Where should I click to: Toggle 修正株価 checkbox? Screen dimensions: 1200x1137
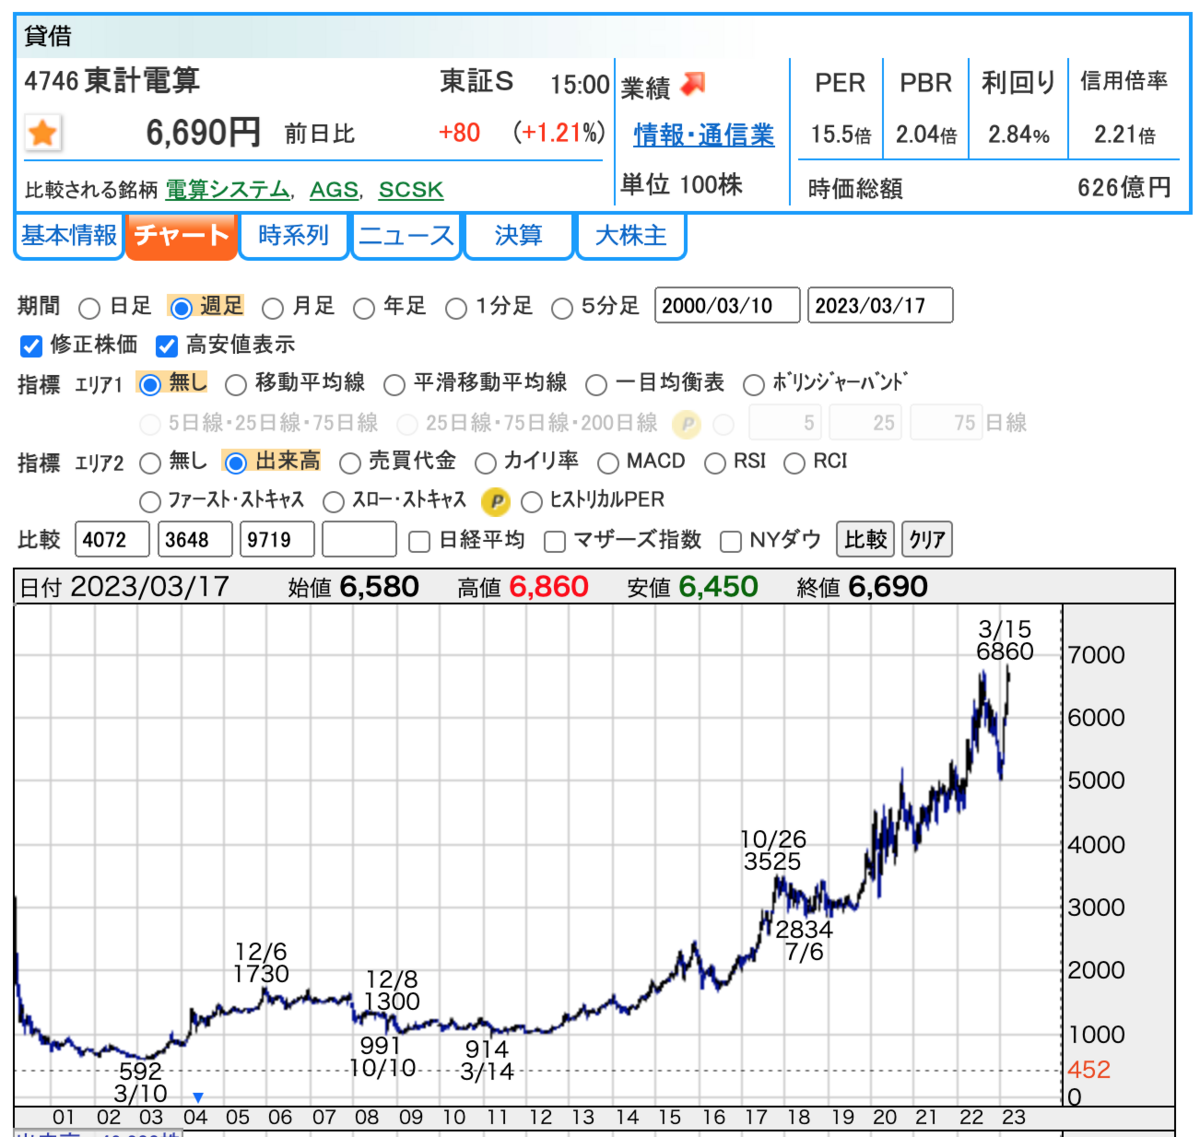point(31,346)
